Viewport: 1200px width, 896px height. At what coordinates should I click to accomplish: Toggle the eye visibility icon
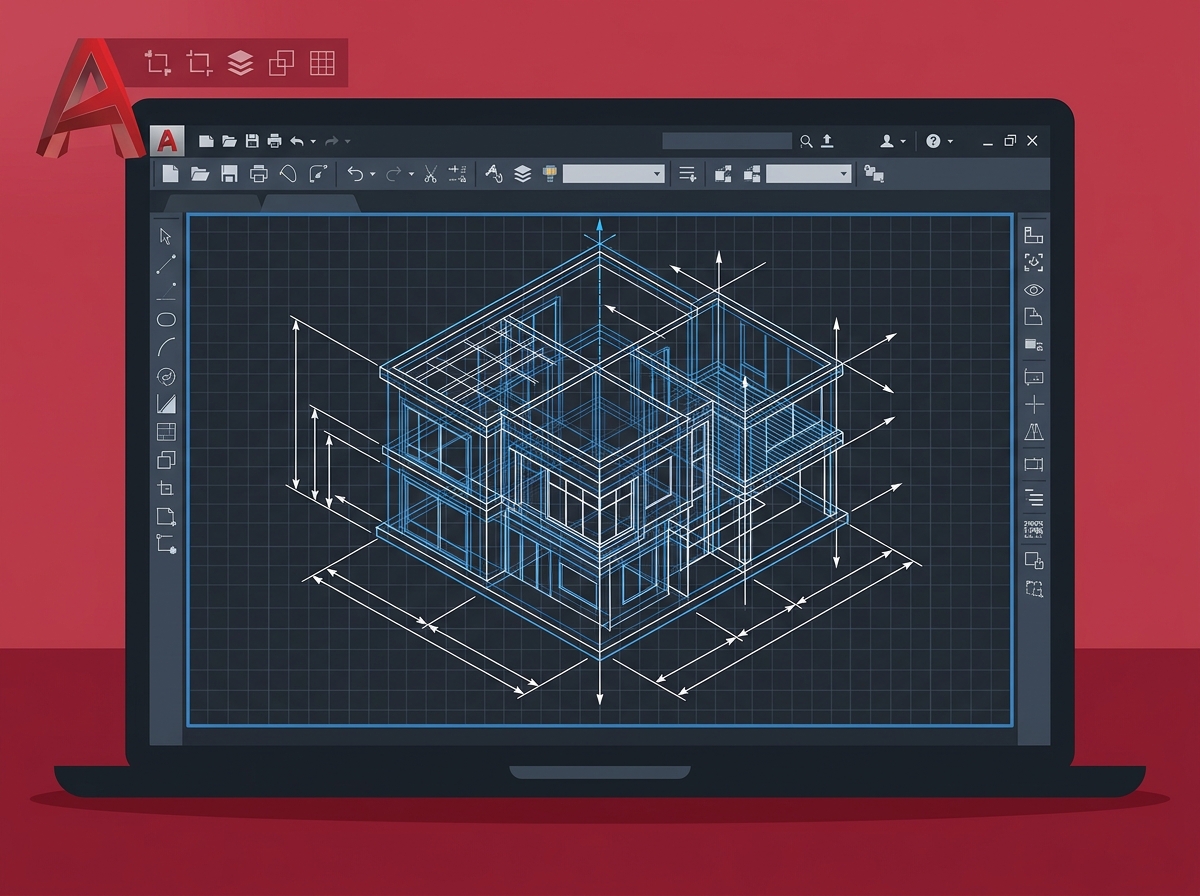tap(1034, 290)
